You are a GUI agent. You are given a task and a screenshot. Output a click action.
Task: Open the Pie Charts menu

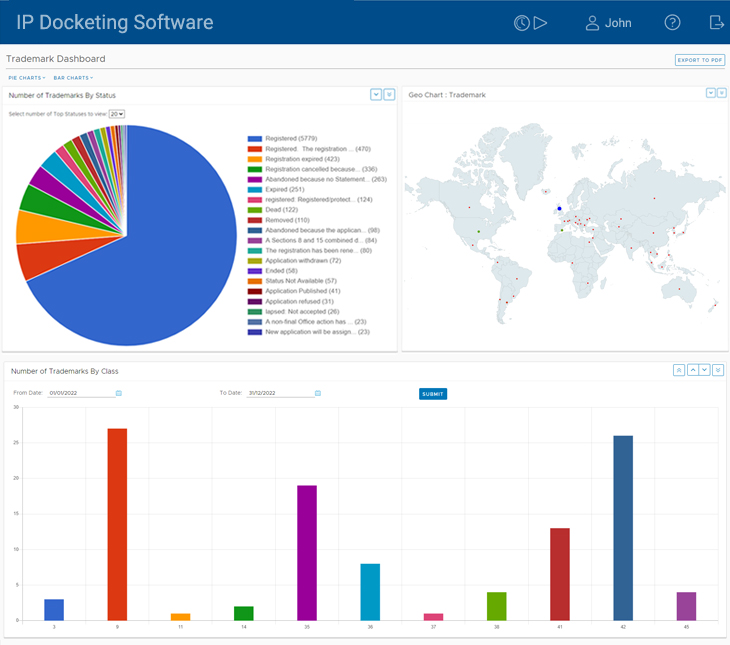[27, 77]
